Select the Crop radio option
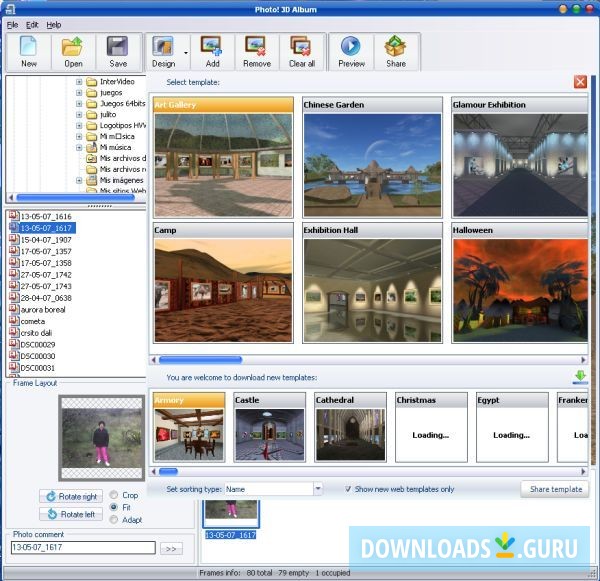This screenshot has height=581, width=600. click(114, 495)
